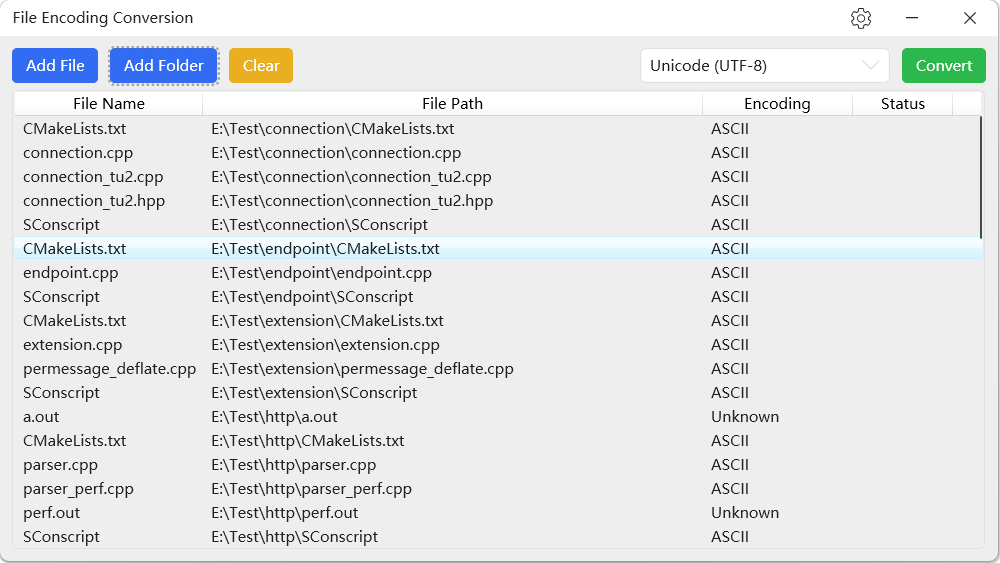Sort by File Name column header
Image resolution: width=1000 pixels, height=563 pixels.
point(108,104)
